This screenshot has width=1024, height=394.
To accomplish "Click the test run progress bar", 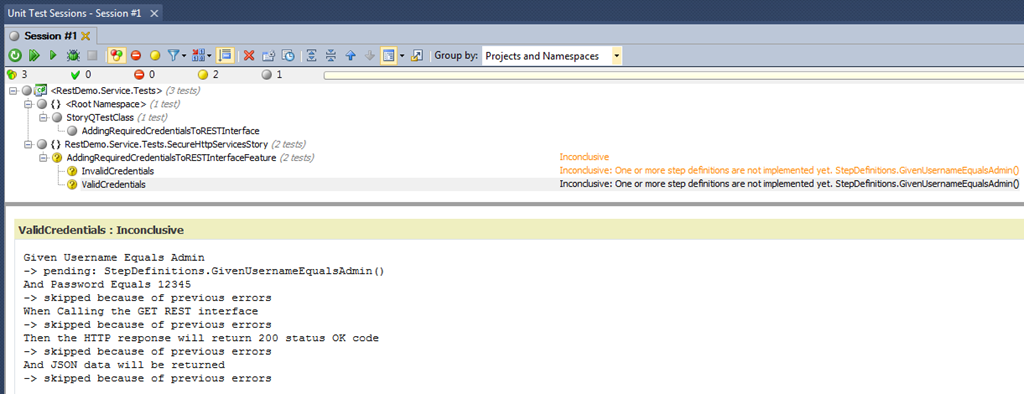I will coord(673,75).
